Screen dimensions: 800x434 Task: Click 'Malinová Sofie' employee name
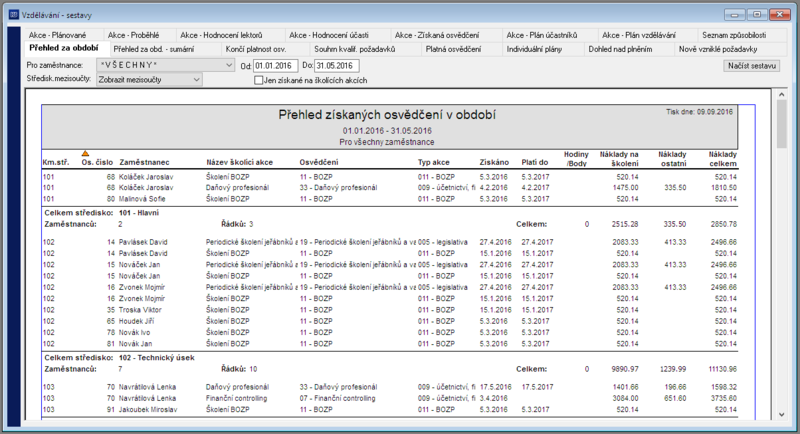(x=142, y=199)
